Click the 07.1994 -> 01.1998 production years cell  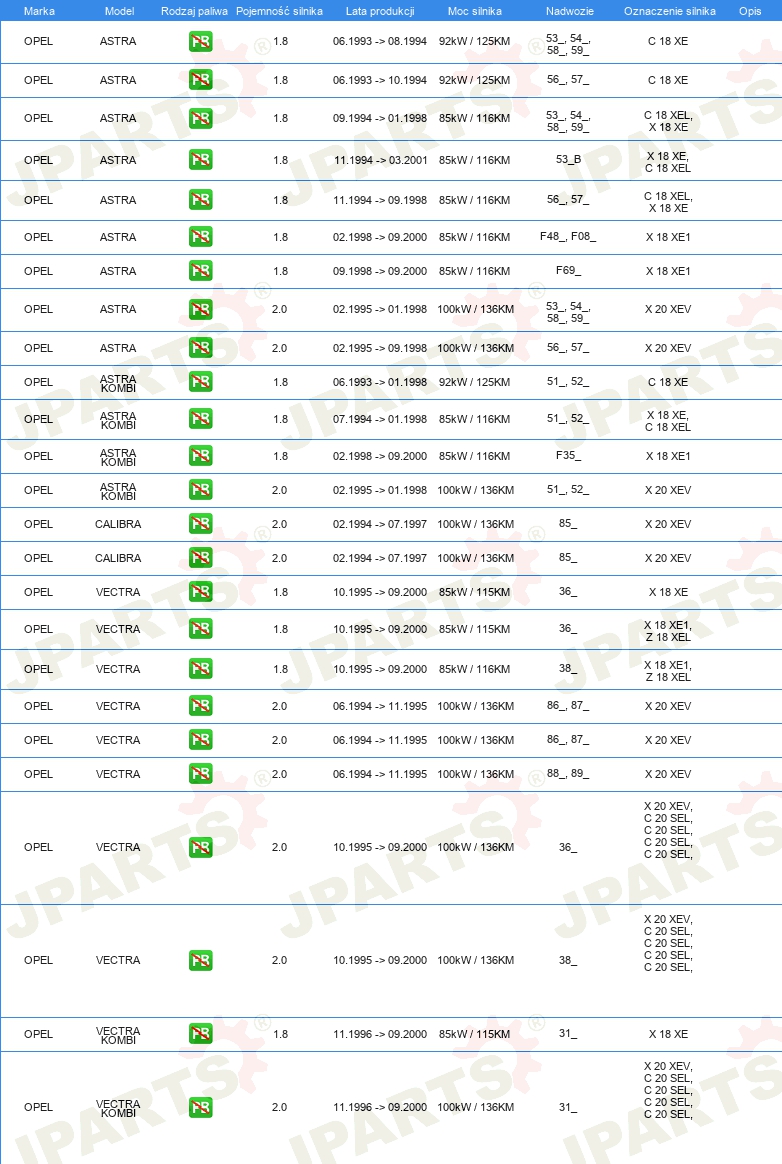tap(380, 419)
